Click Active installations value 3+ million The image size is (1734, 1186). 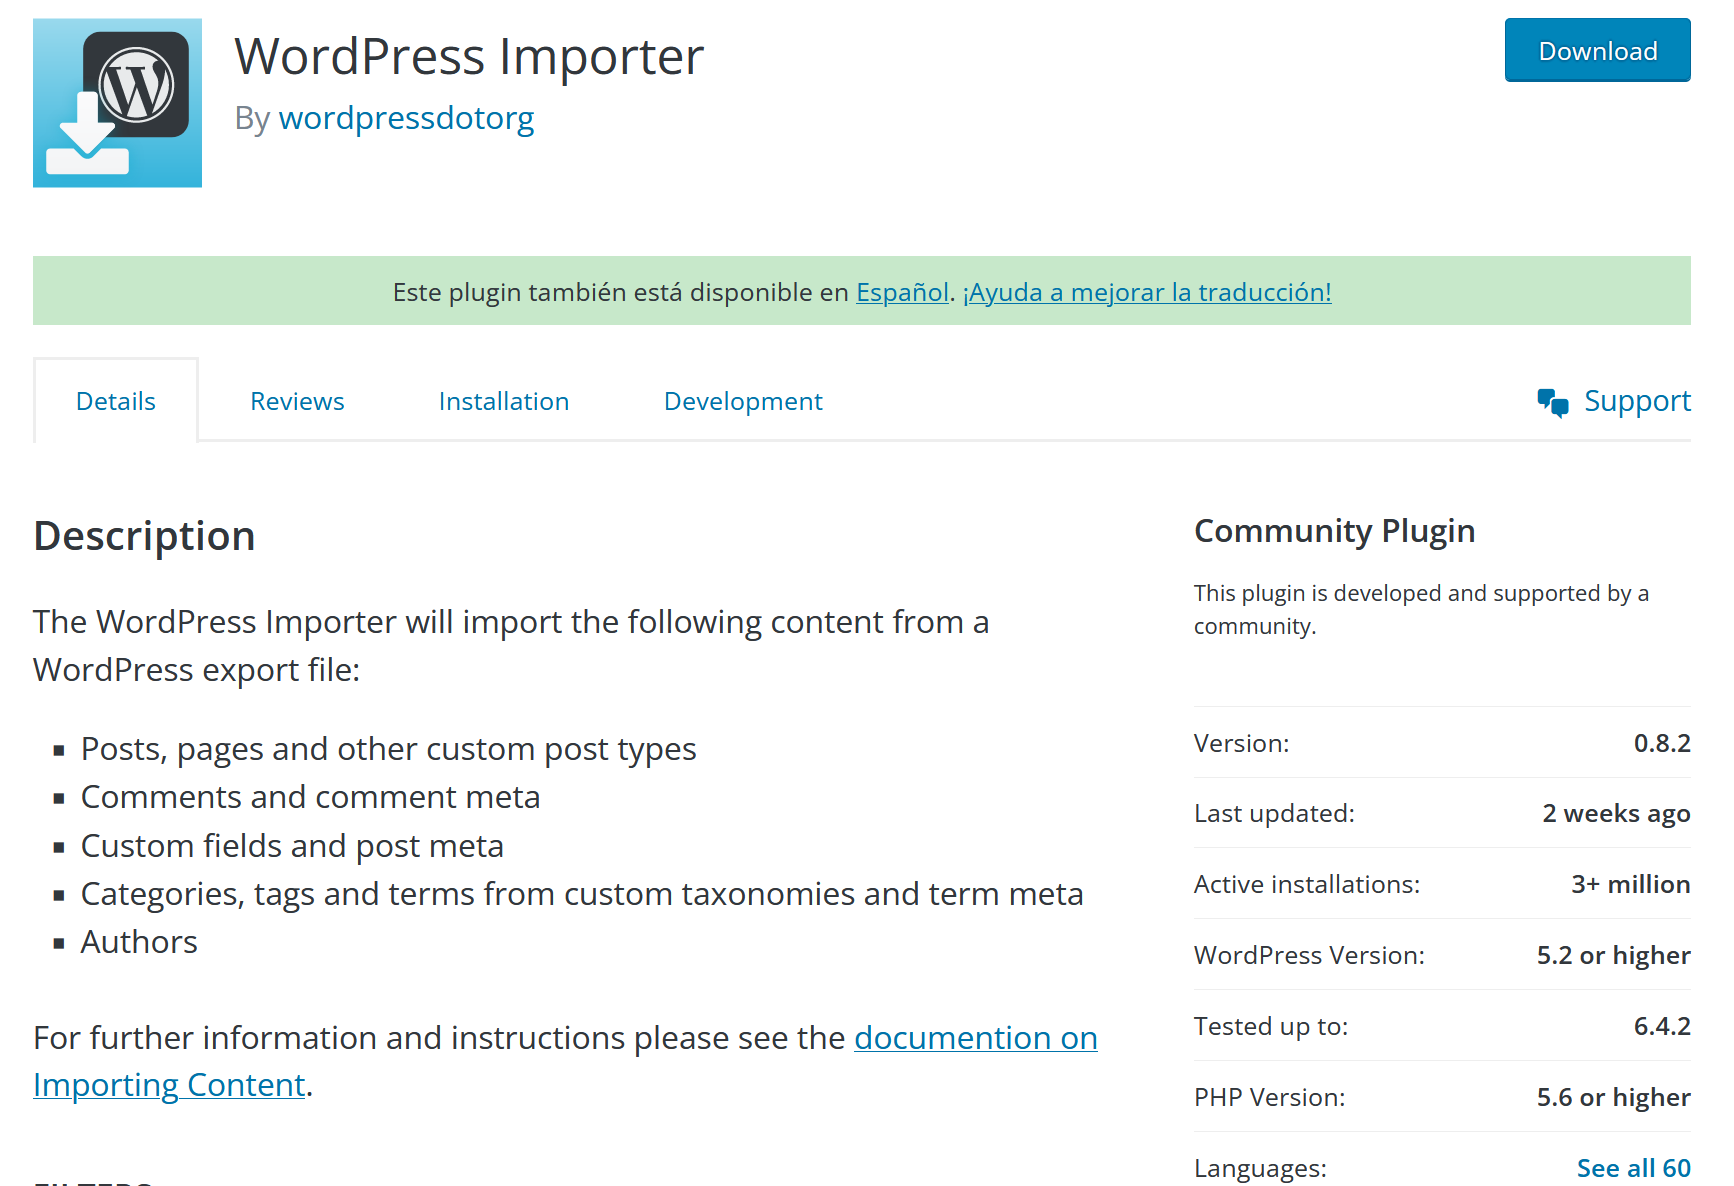[1630, 884]
